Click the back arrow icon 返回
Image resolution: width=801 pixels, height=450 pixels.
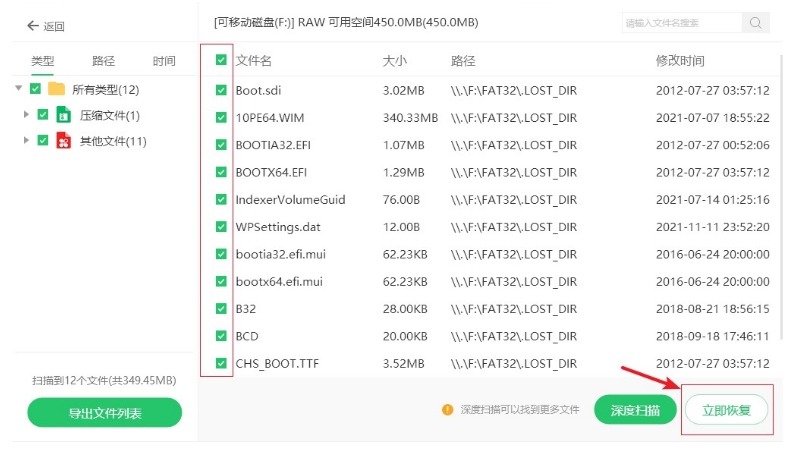click(33, 25)
